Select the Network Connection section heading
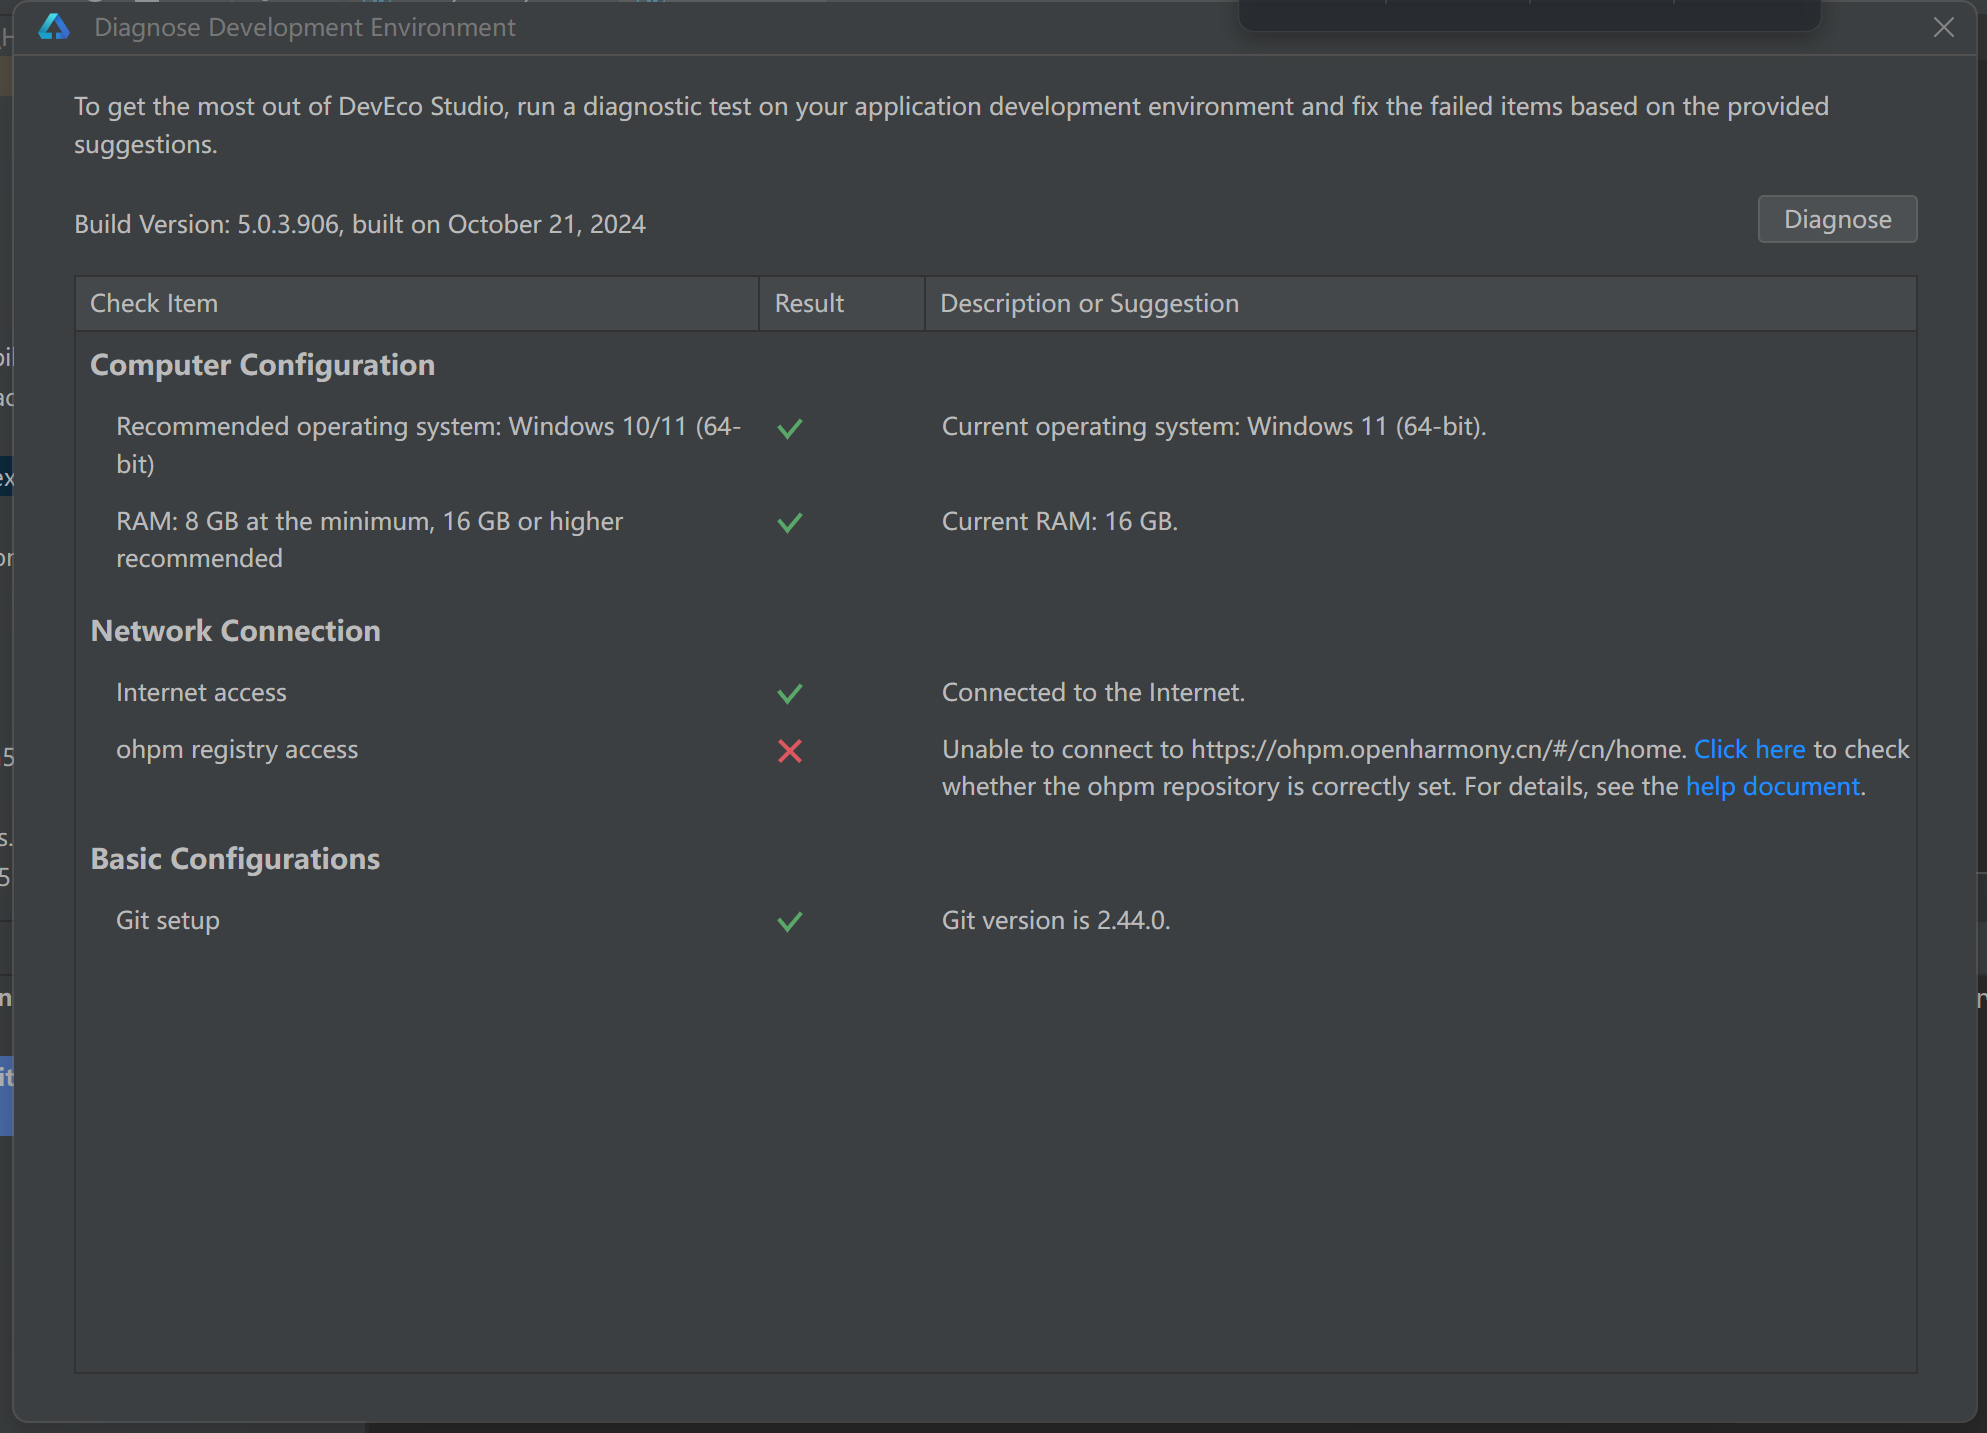Screen dimensions: 1987x1433 click(x=236, y=631)
